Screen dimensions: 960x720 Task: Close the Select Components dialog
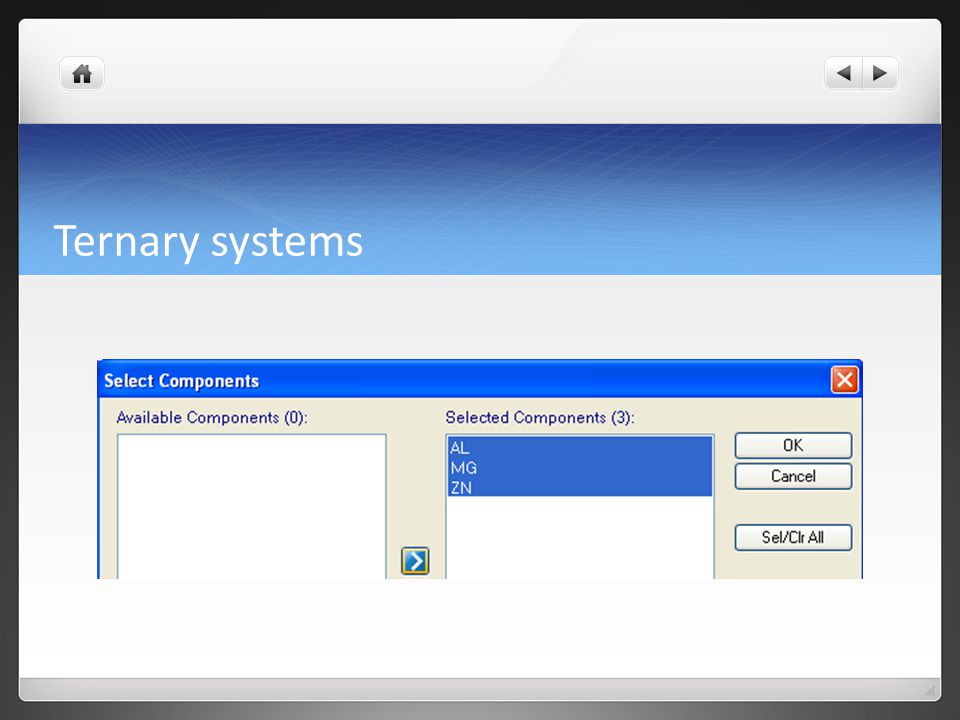click(x=844, y=380)
